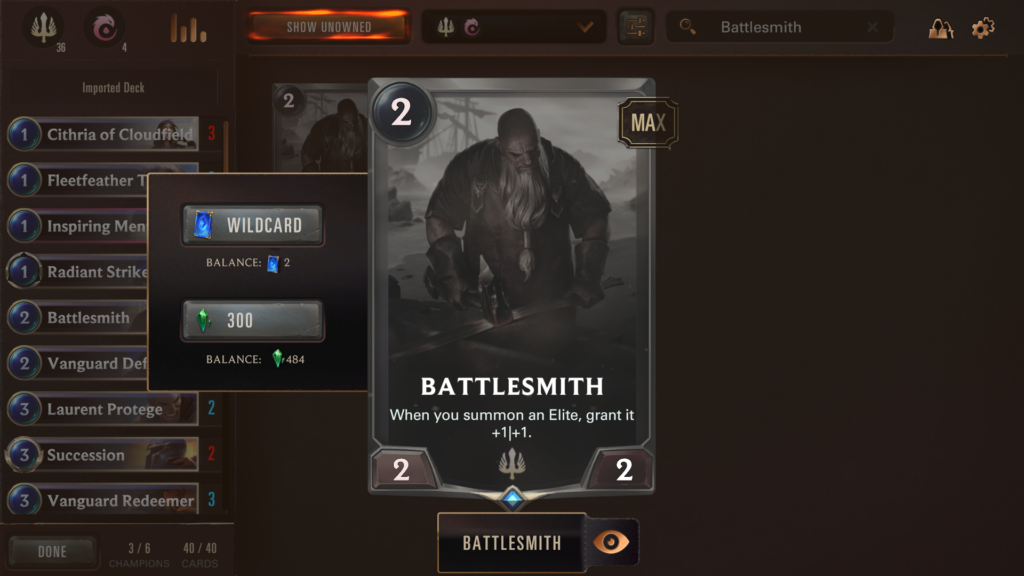Open the advanced filters icon
Screen dimensions: 1024x576
coord(635,27)
